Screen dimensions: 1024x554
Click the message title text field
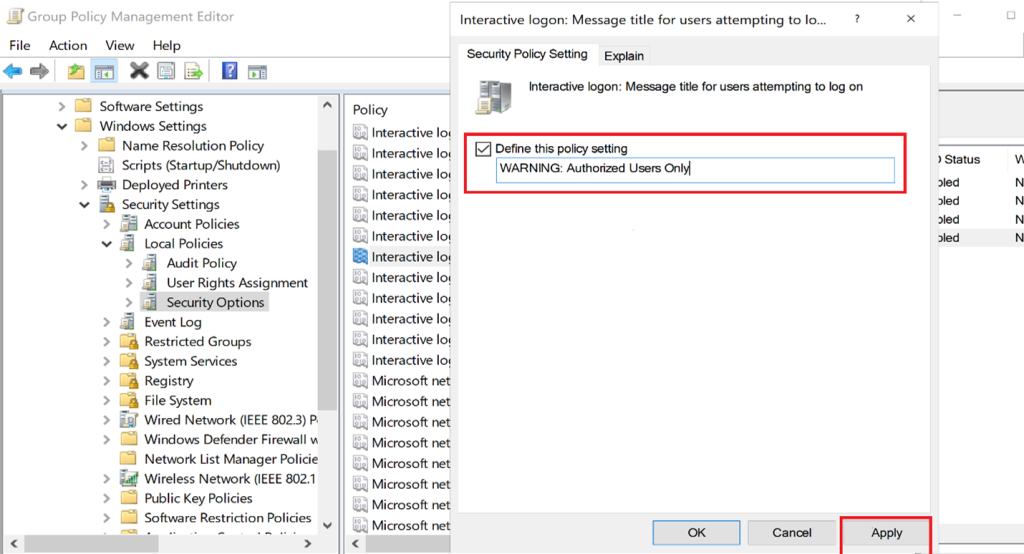coord(694,169)
